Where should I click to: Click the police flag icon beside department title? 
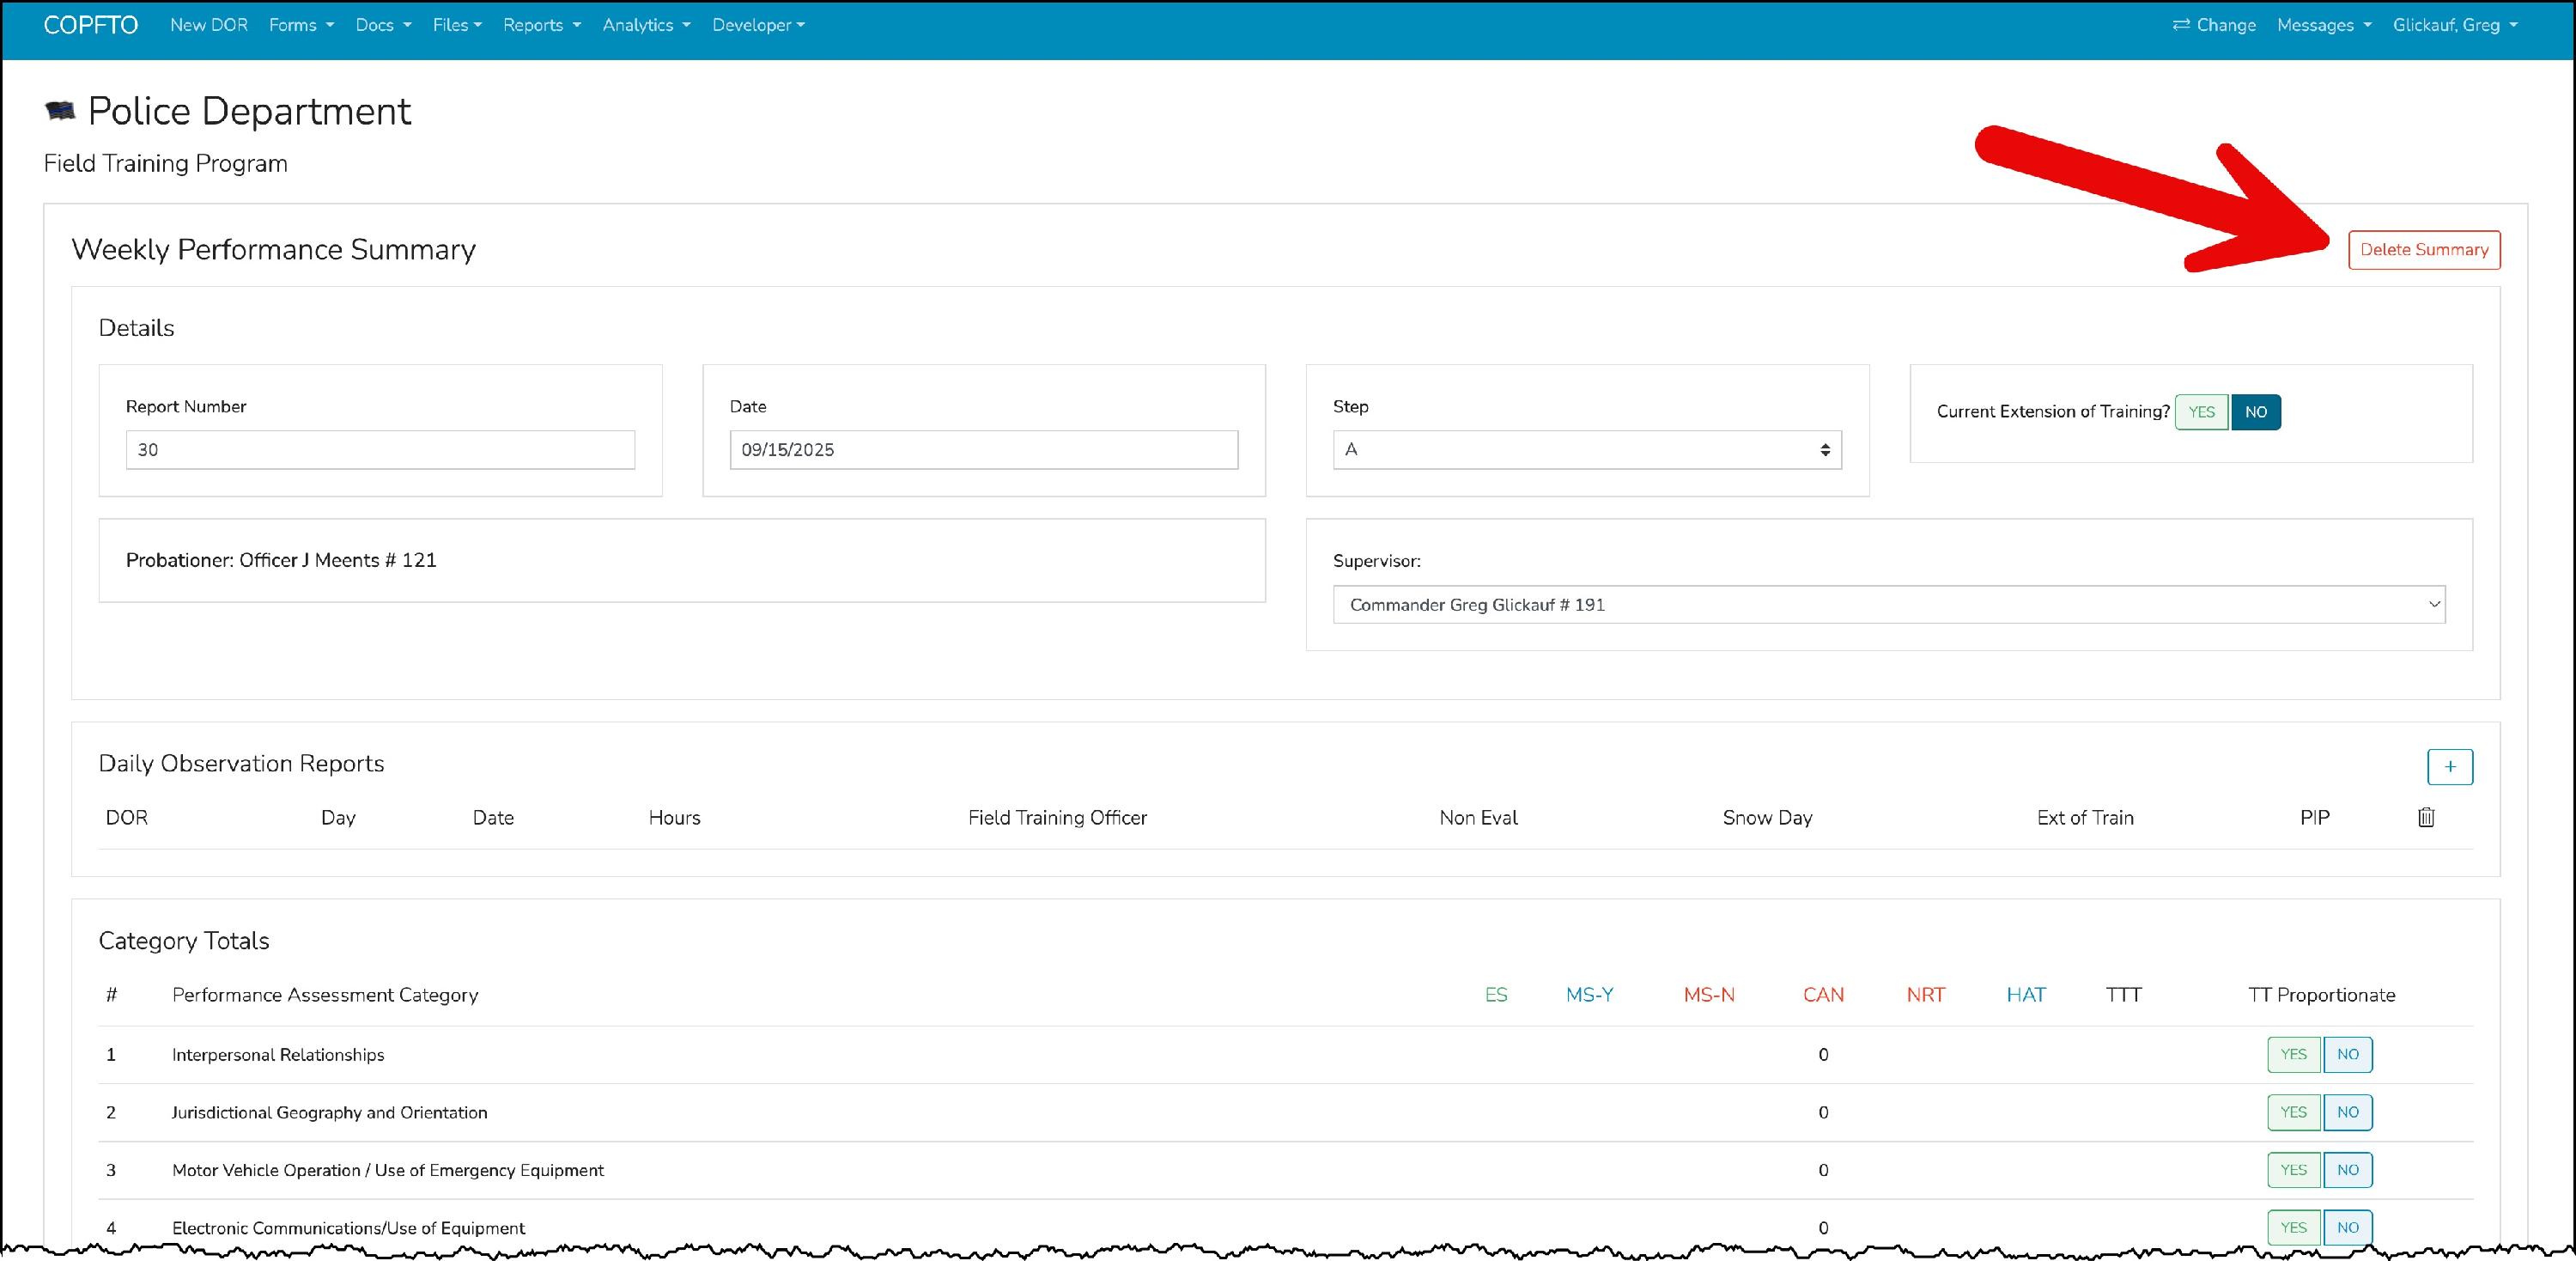pyautogui.click(x=60, y=111)
